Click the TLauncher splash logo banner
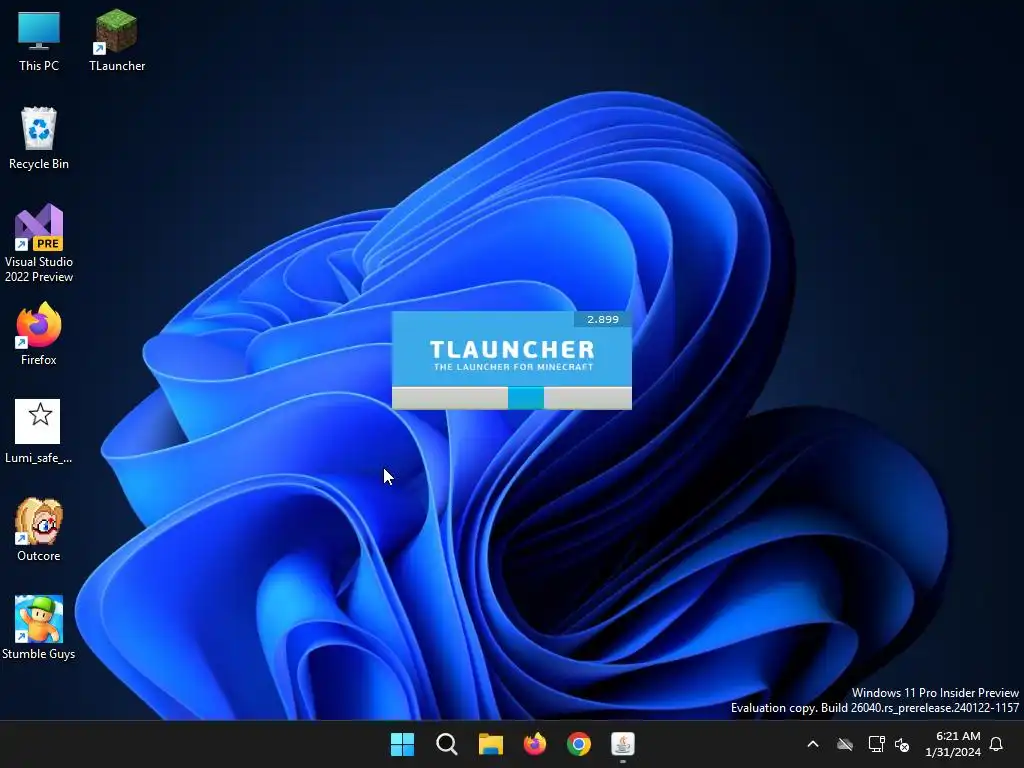The height and width of the screenshot is (768, 1024). point(512,349)
